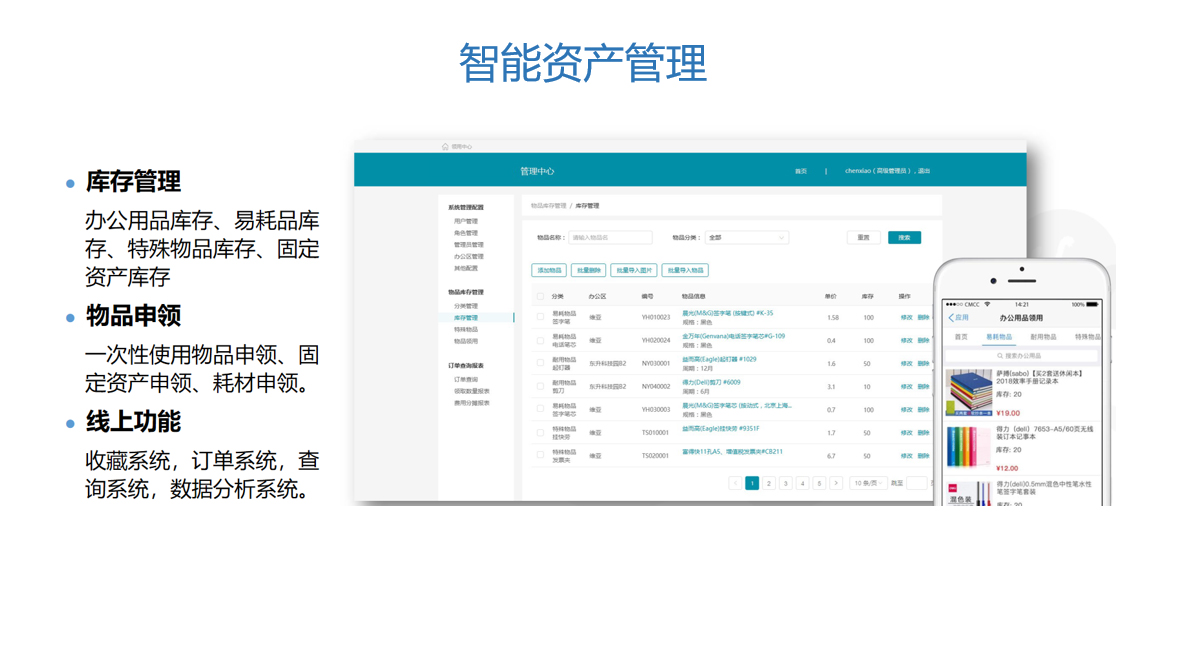Tap the notebook thumbnail for sabo product
The image size is (1180, 650).
click(x=968, y=394)
